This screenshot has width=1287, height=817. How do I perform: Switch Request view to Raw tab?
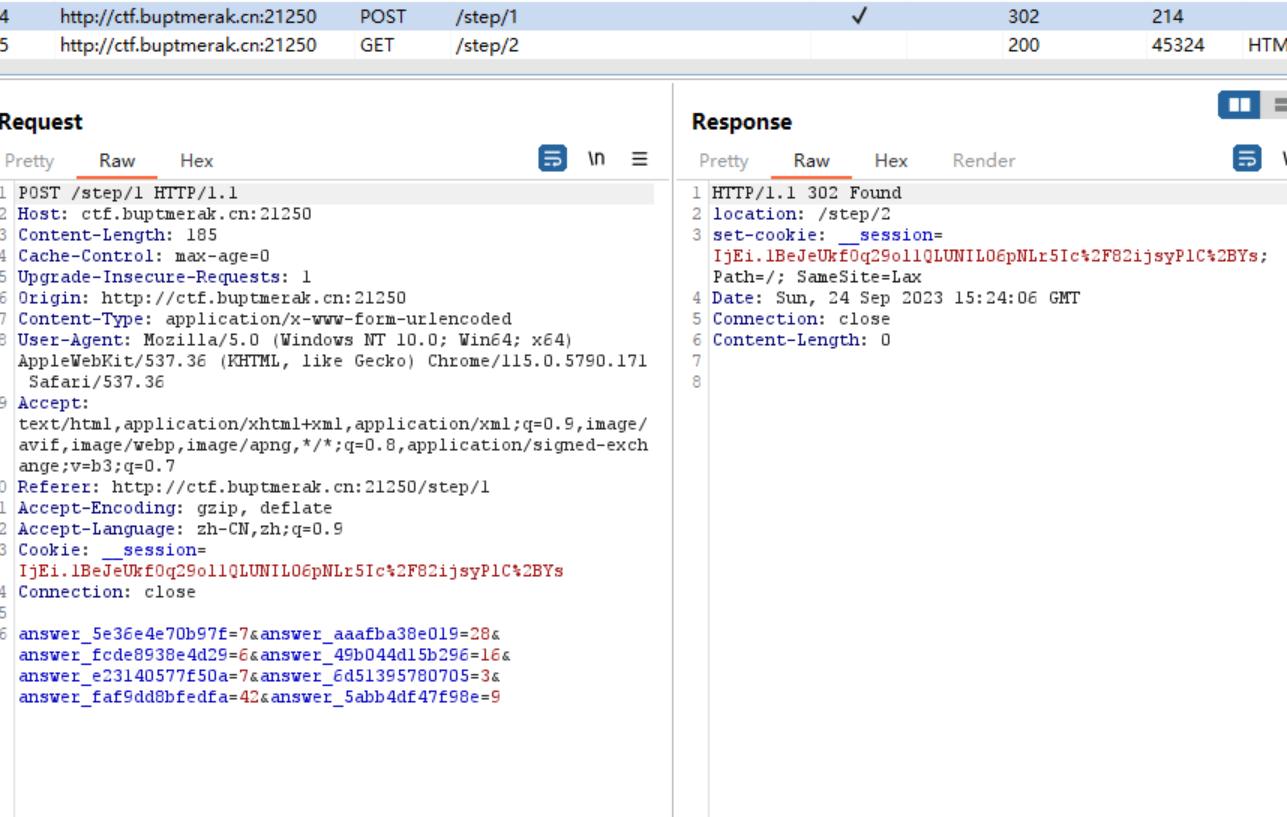(117, 160)
